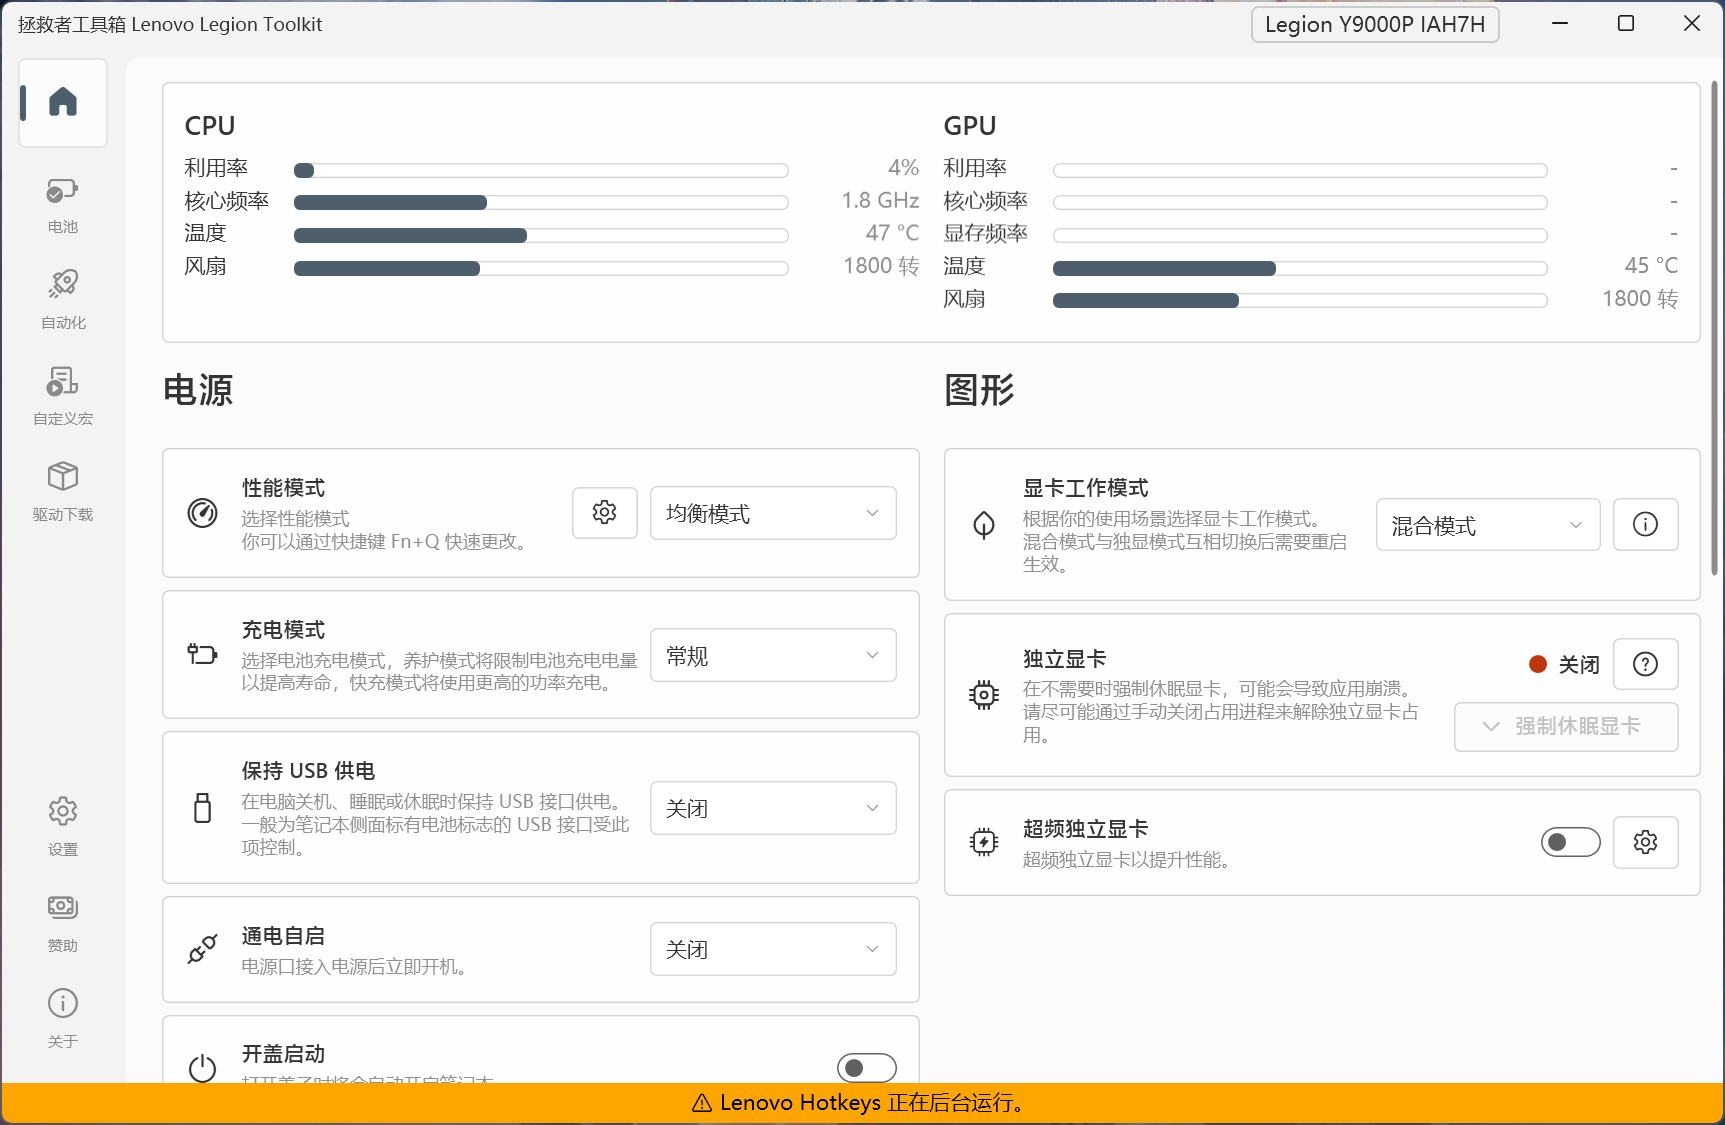Click the 保持 USB 供电 title text
1725x1125 pixels.
(309, 770)
